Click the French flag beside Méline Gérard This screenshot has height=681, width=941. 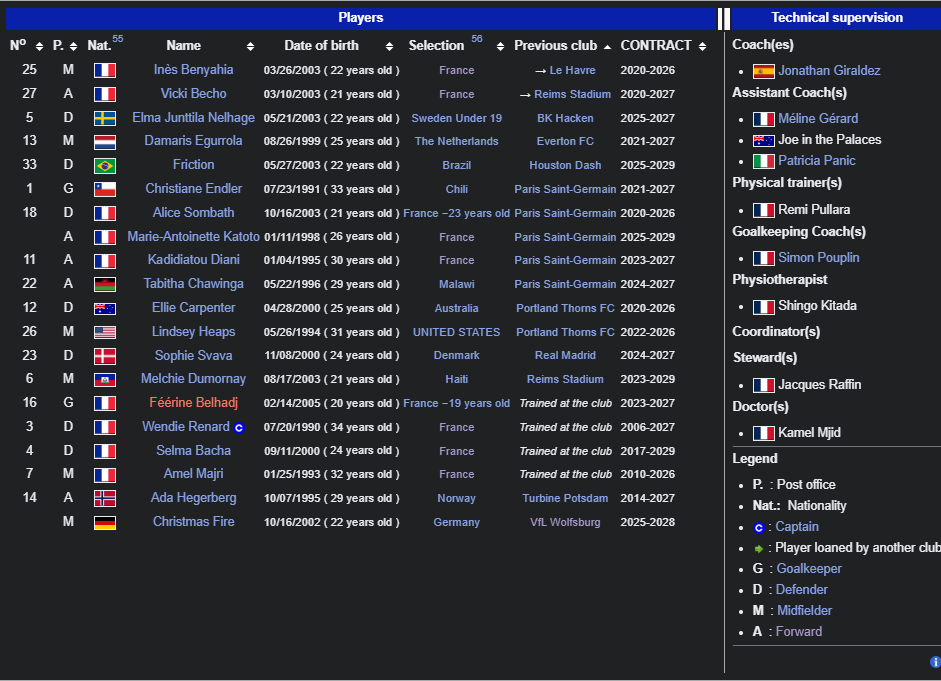point(764,119)
